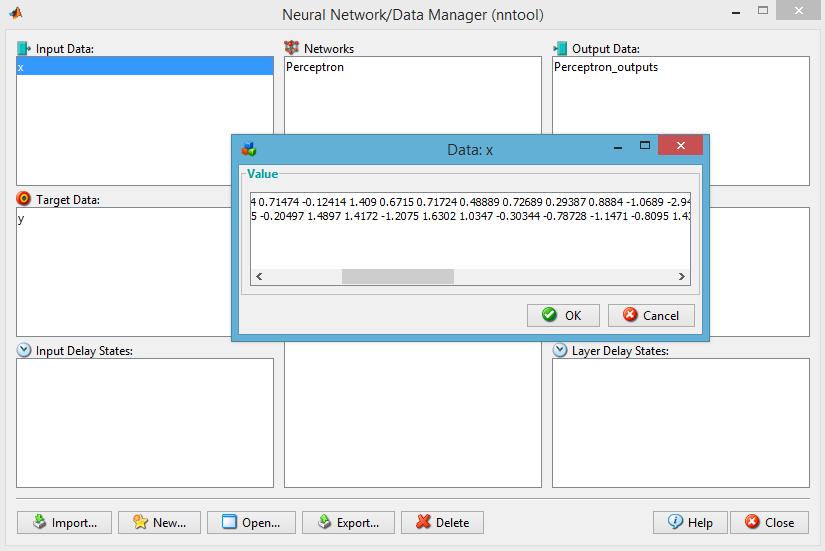Minimize the nntool main window
The height and width of the screenshot is (551, 825).
[x=736, y=12]
